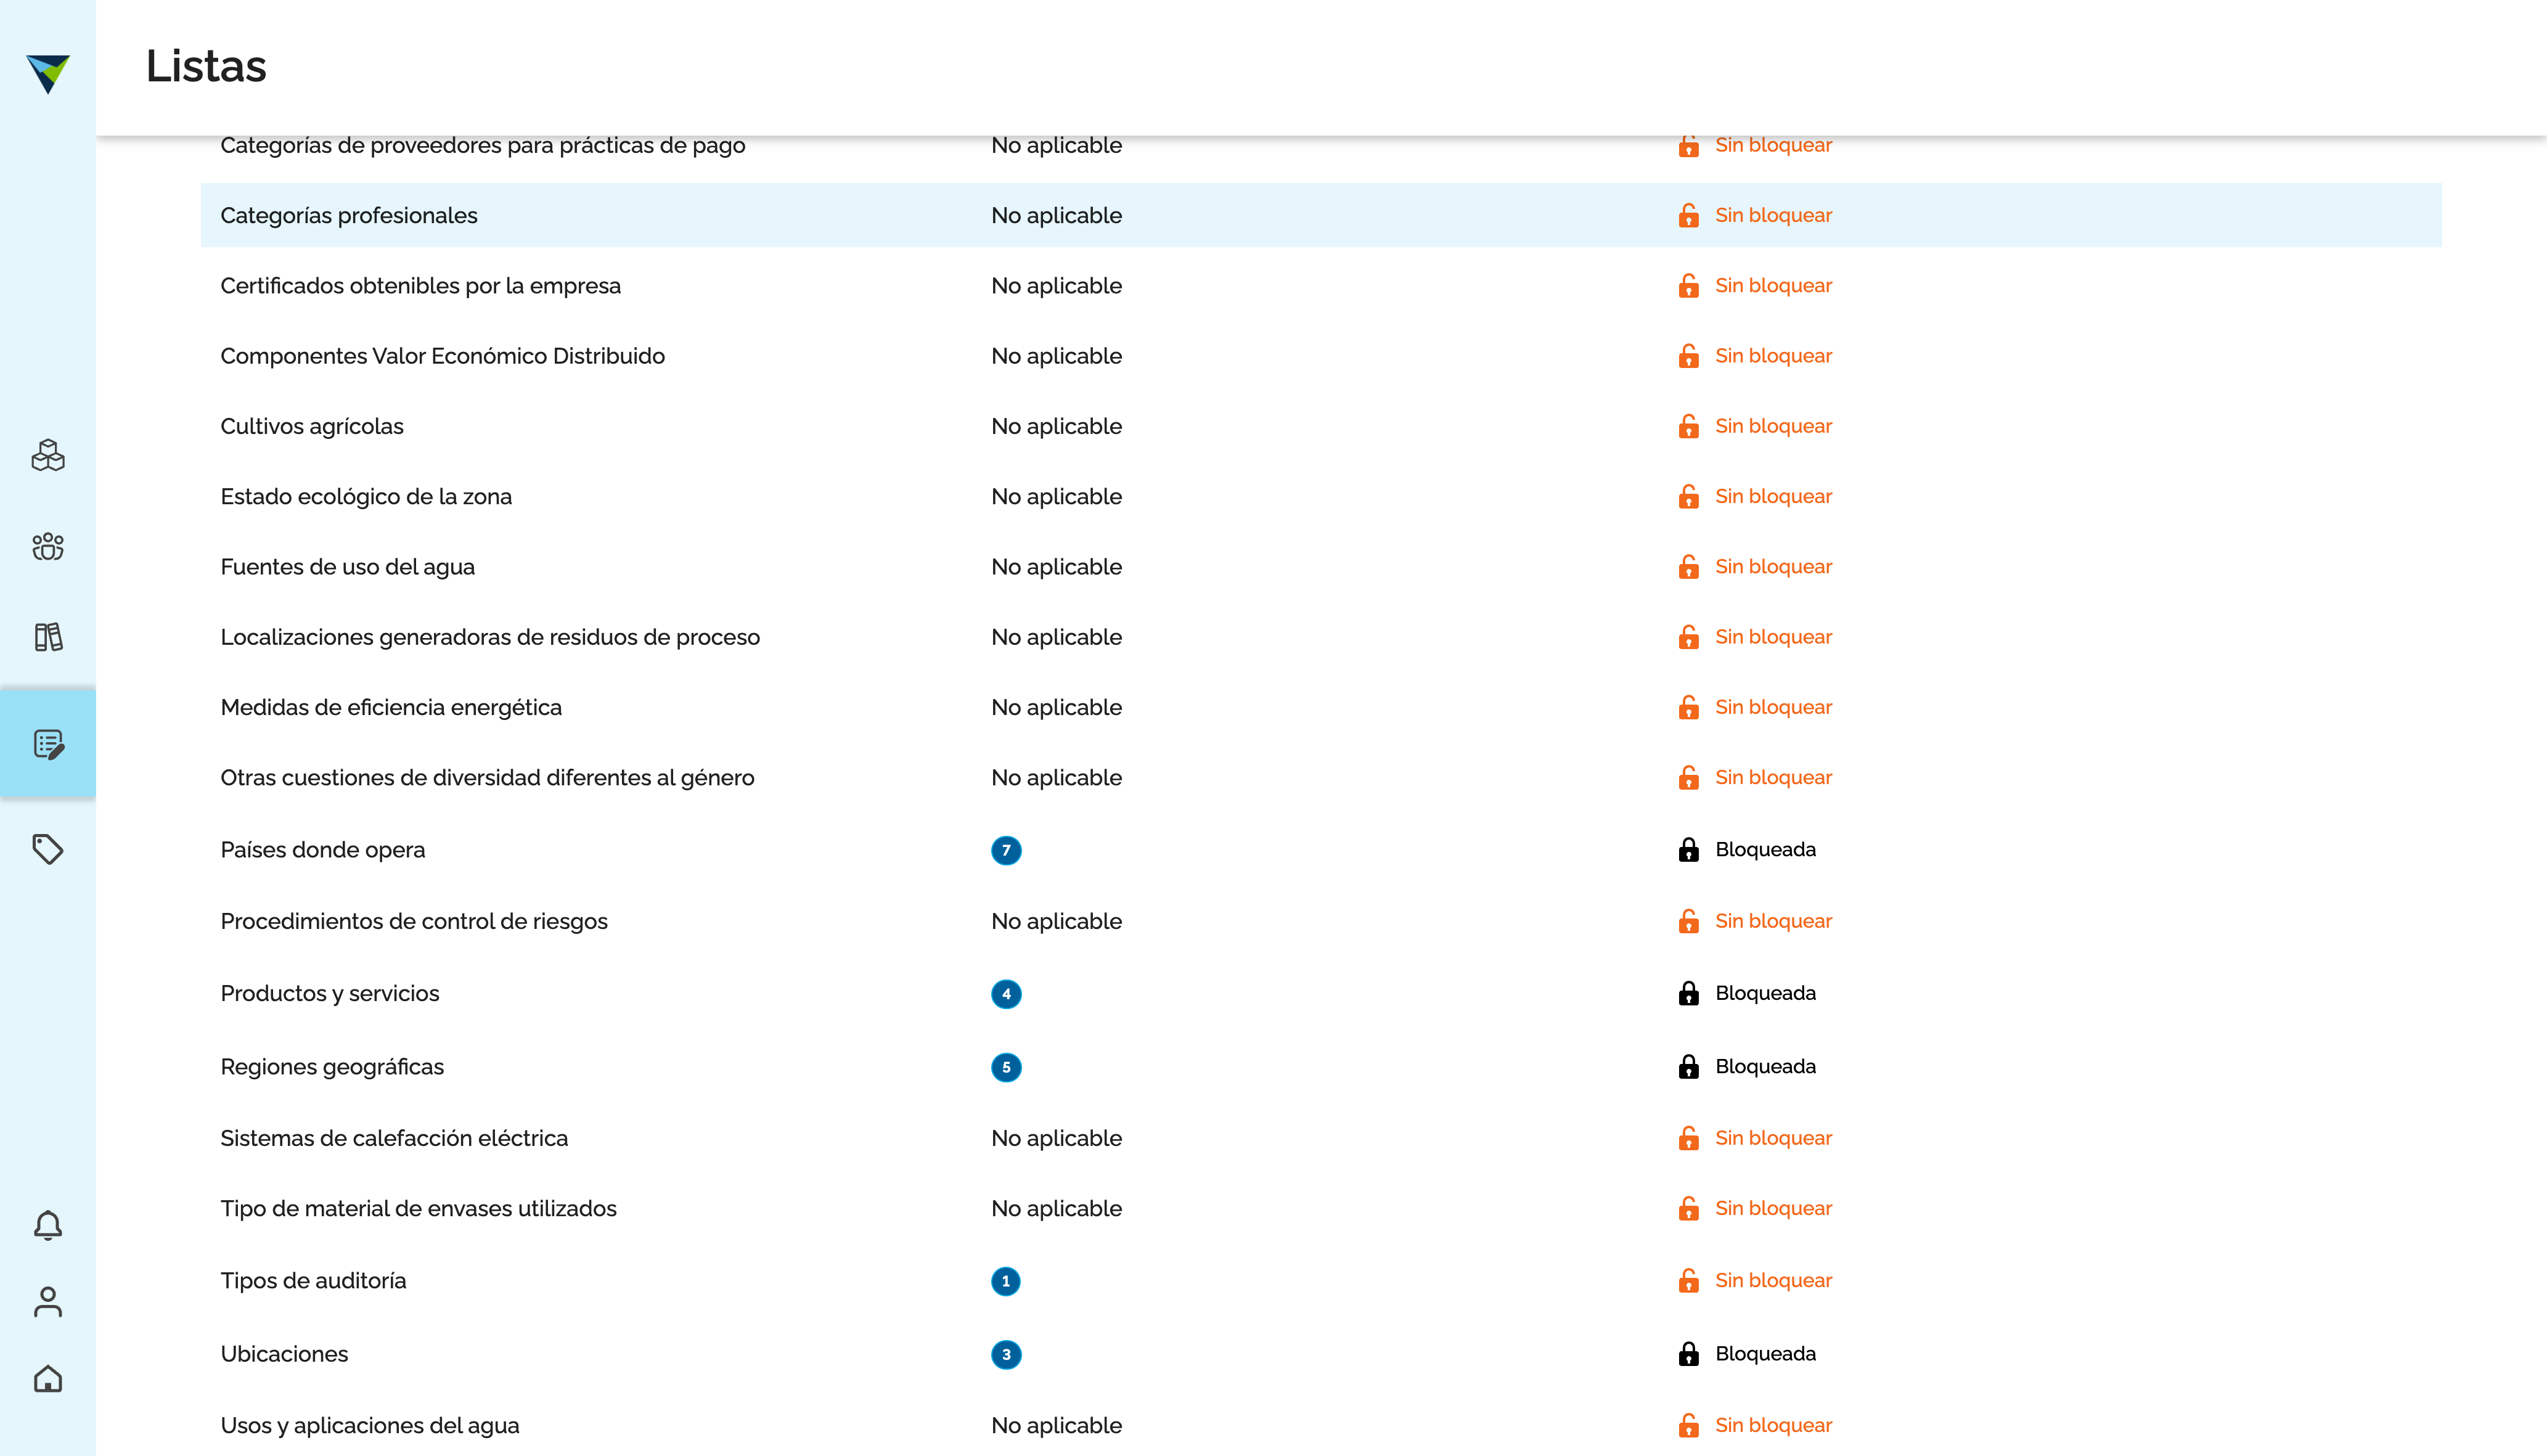Select the lists edit icon in sidebar
The image size is (2547, 1456).
click(47, 744)
